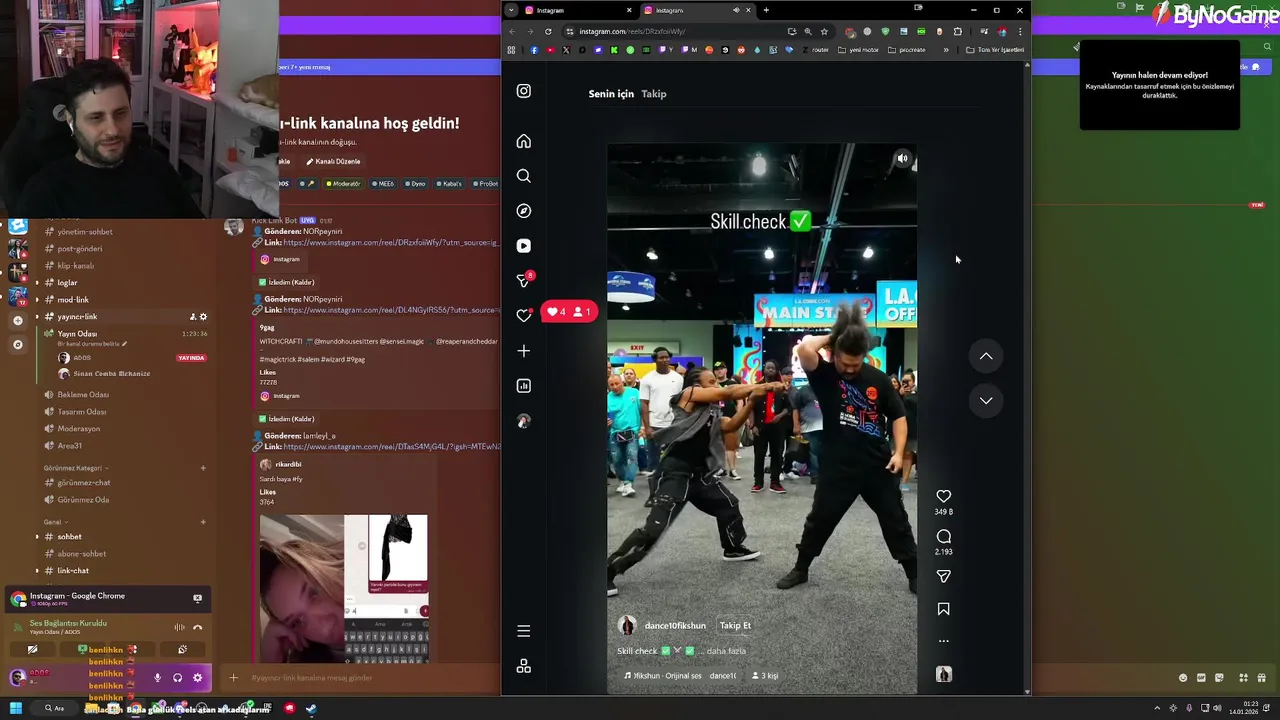Open the hamburger More menu in Instagram
The width and height of the screenshot is (1280, 720).
[x=523, y=631]
